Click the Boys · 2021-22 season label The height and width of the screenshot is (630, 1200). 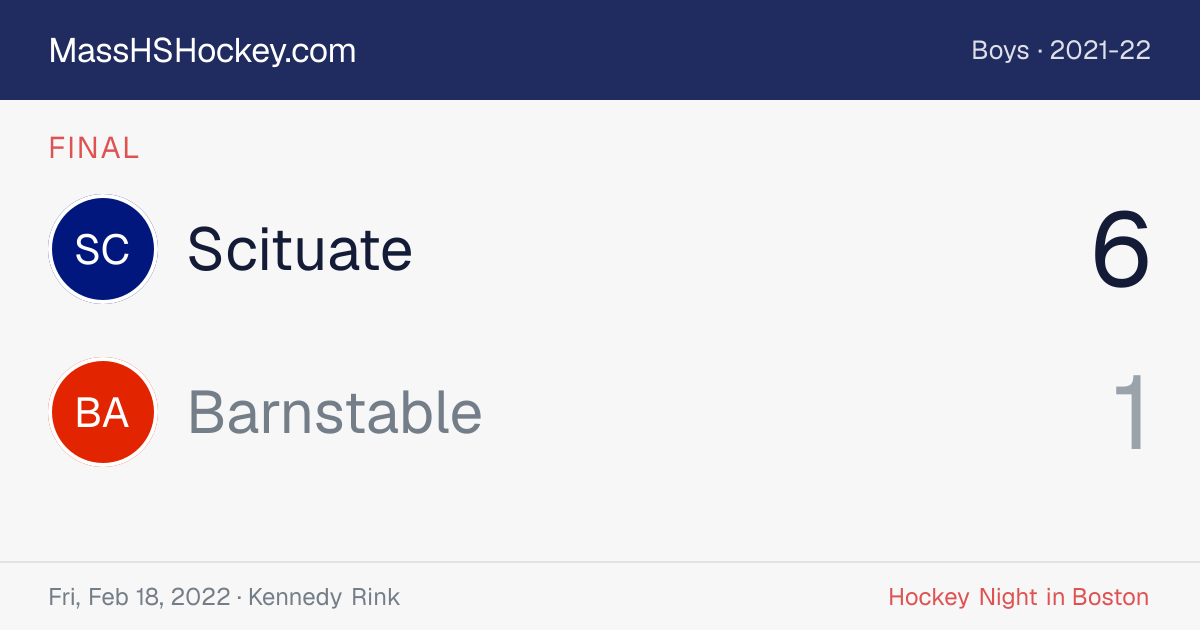pos(1061,50)
